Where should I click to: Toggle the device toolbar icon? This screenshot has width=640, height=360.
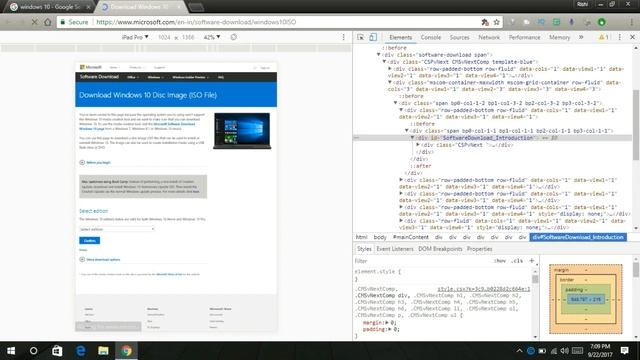373,37
